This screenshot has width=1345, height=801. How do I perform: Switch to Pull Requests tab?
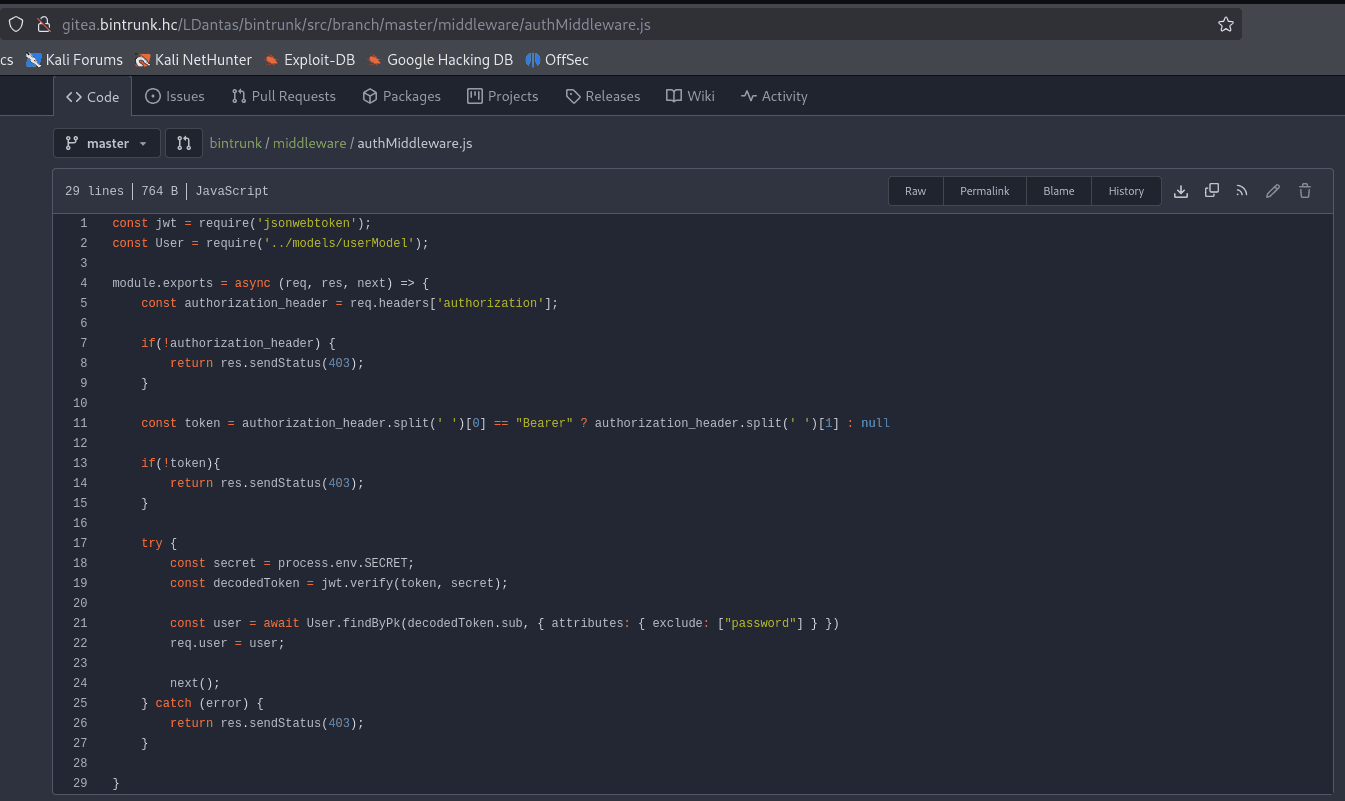click(283, 96)
